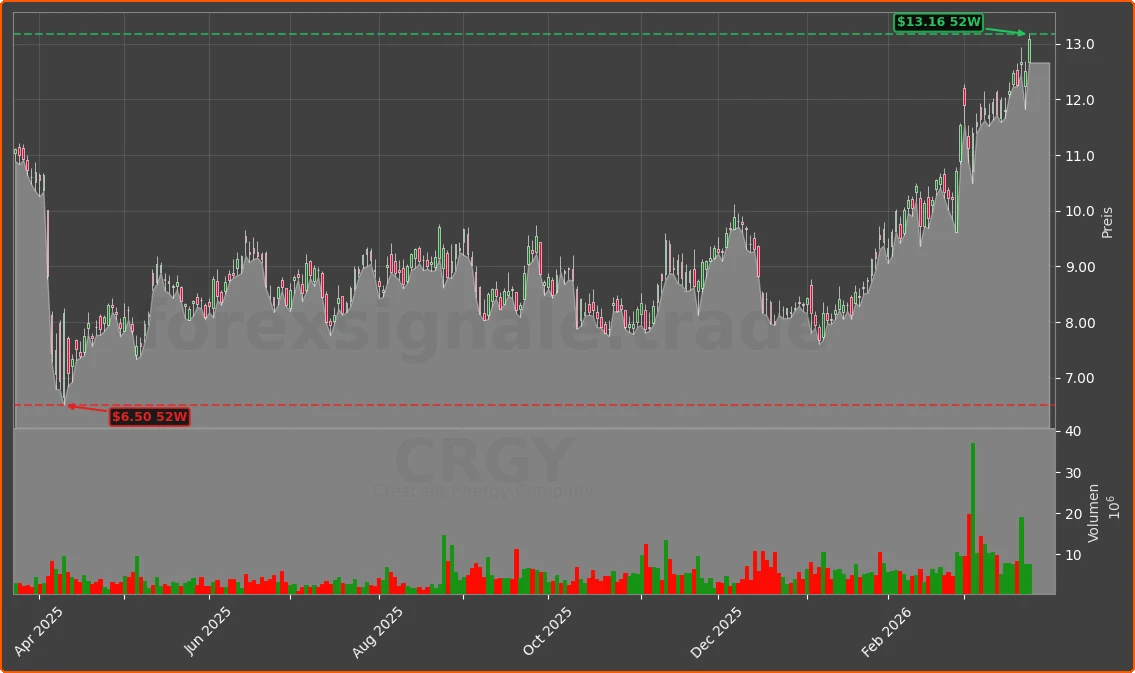Click the 9.00 price axis value
Image resolution: width=1135 pixels, height=673 pixels.
click(1079, 268)
